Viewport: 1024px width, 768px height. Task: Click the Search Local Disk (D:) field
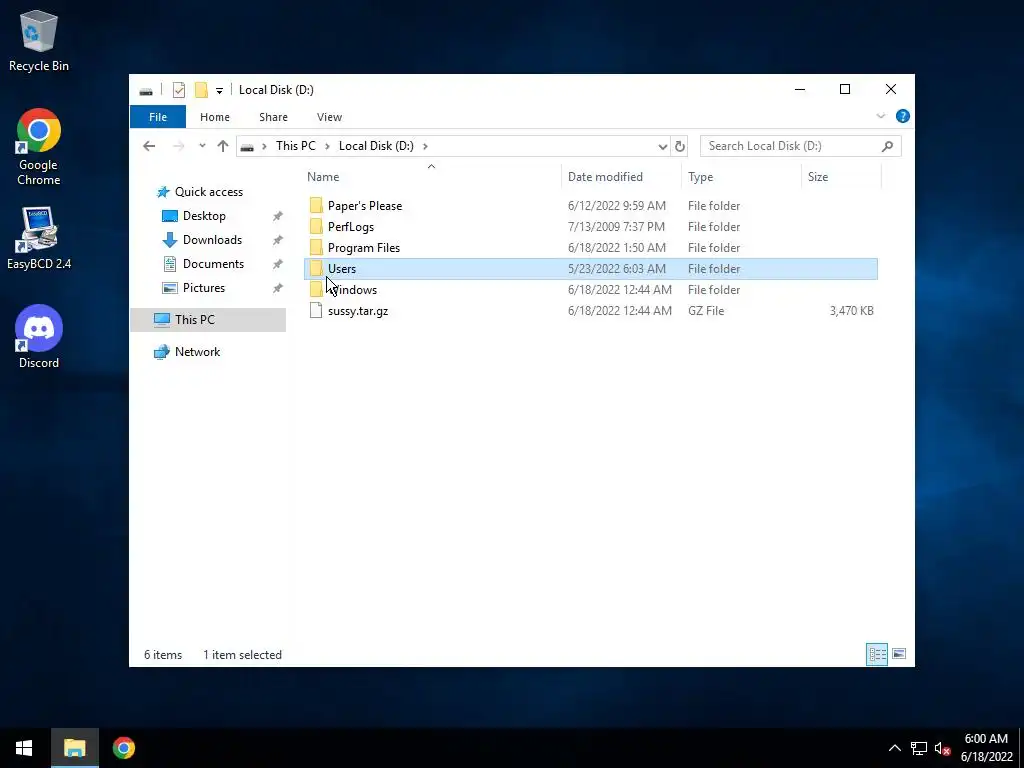[801, 146]
